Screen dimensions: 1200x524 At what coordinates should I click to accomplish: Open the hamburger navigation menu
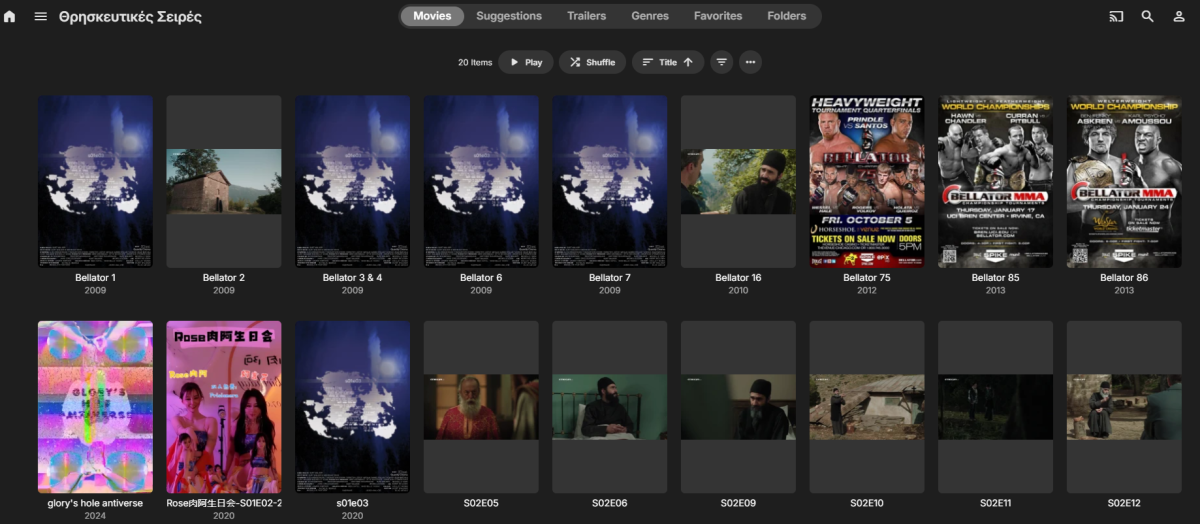pyautogui.click(x=41, y=17)
